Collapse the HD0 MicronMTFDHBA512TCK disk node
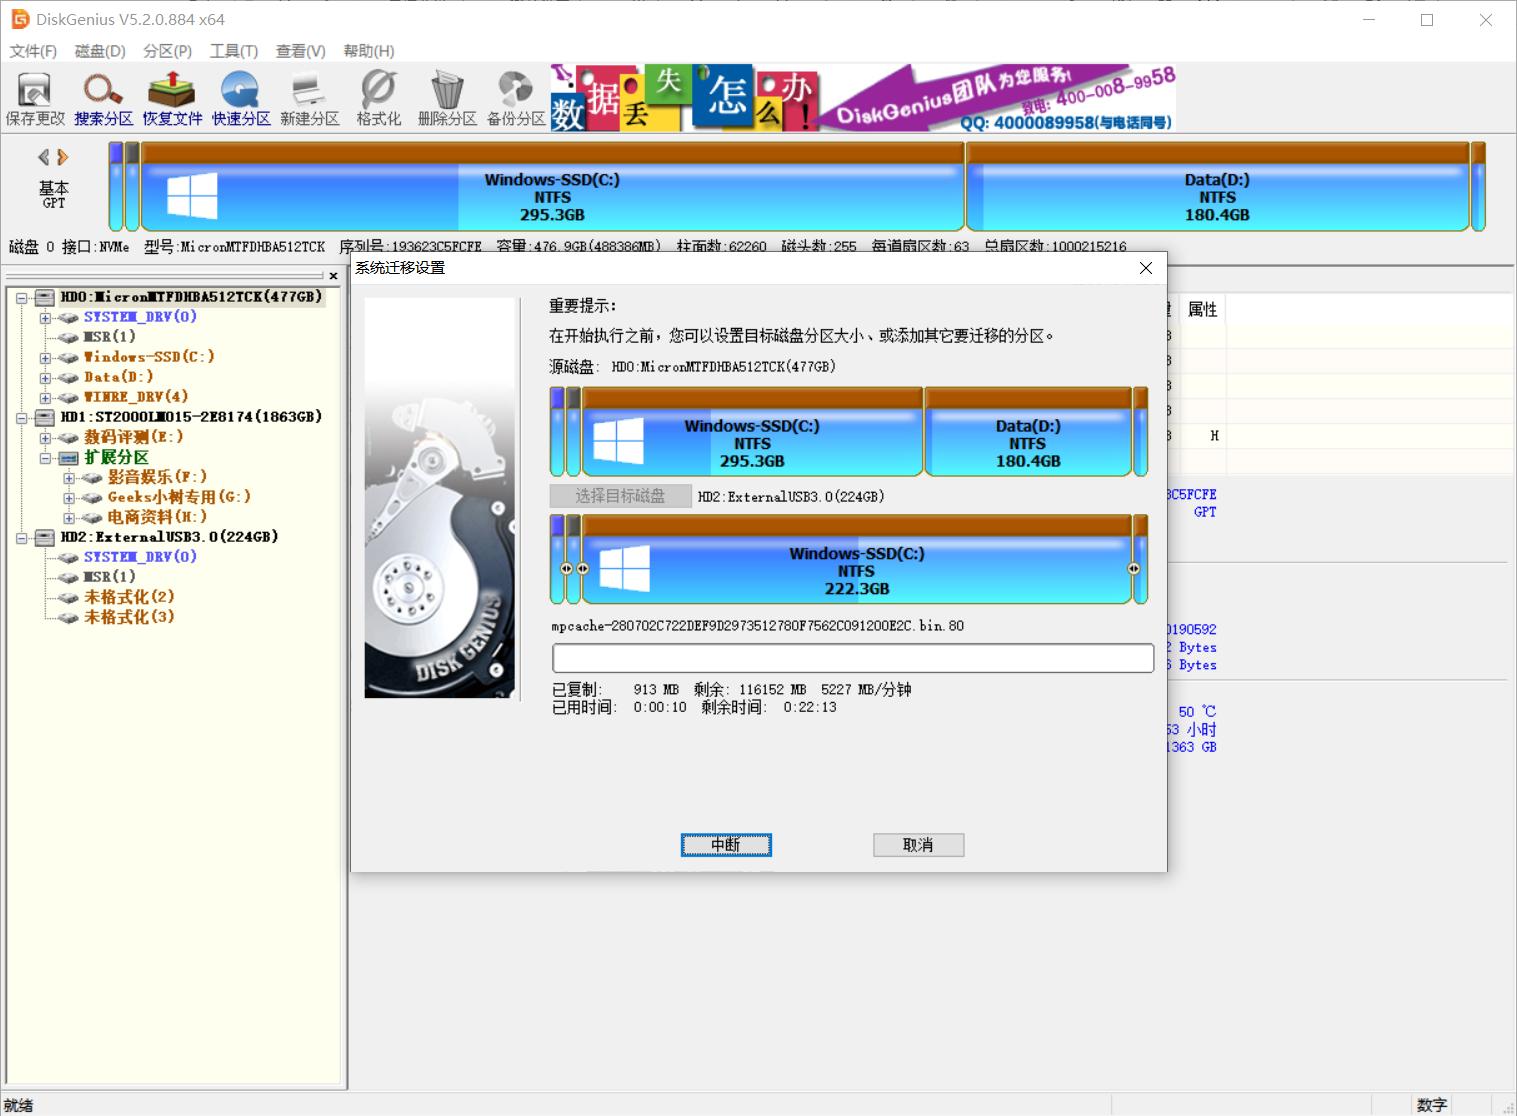 coord(21,298)
